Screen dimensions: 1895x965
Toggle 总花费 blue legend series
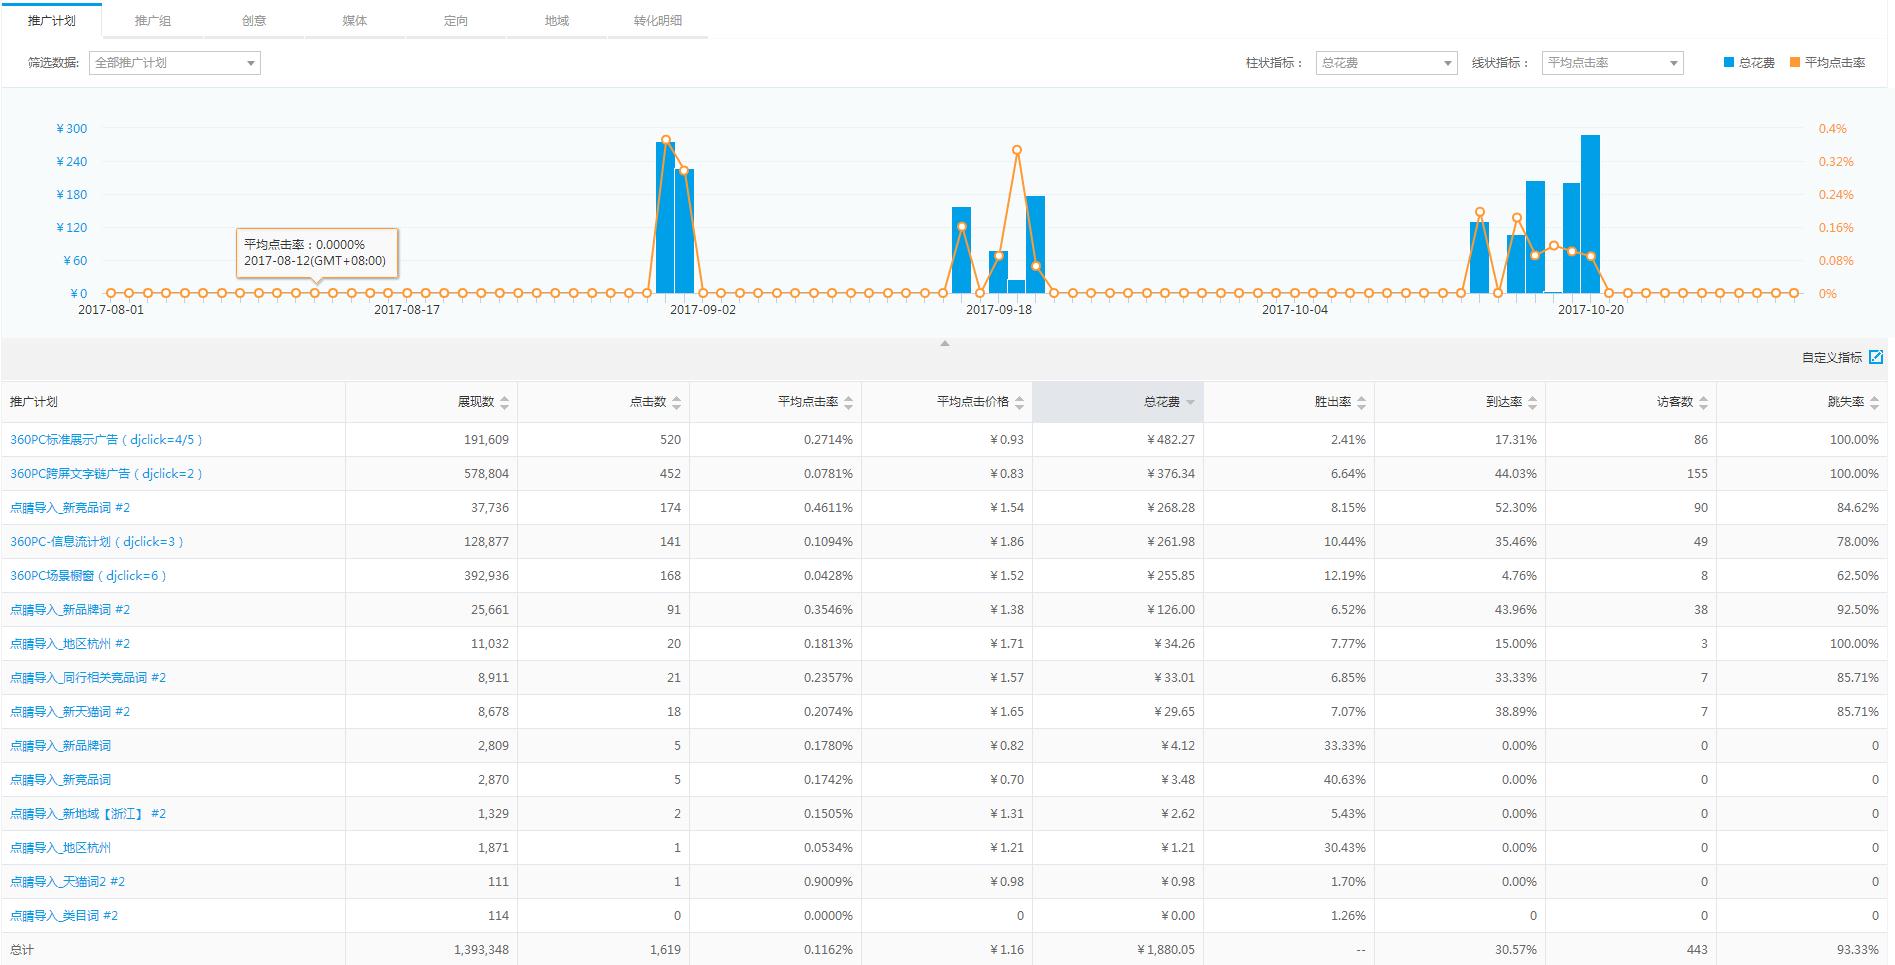pyautogui.click(x=1749, y=63)
